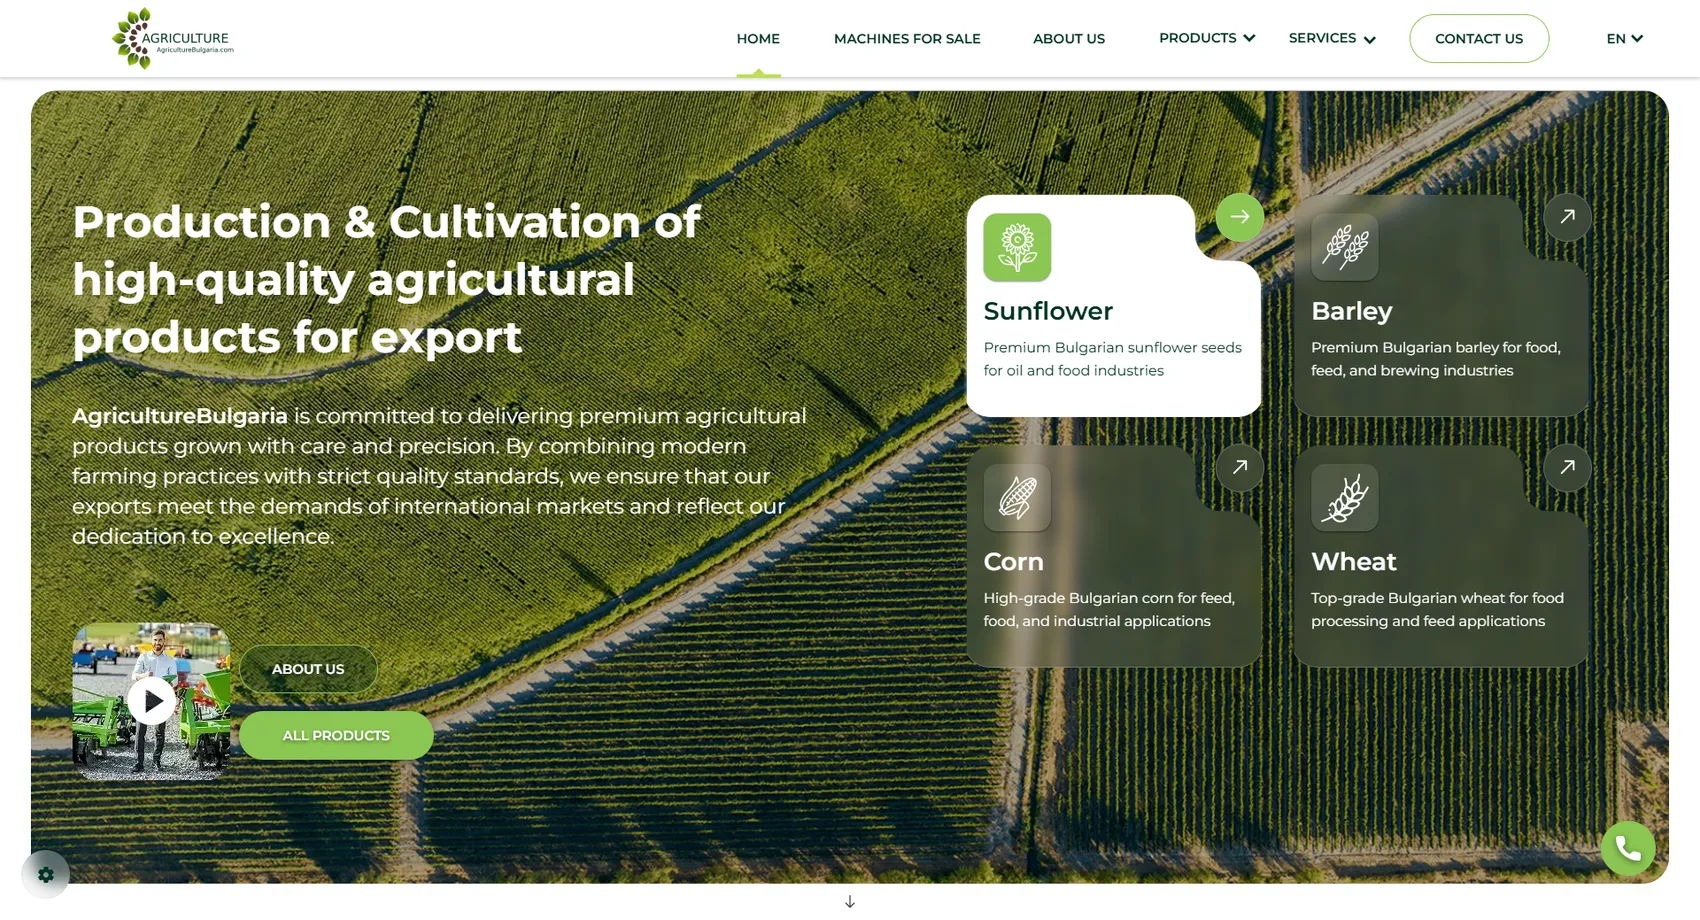This screenshot has height=920, width=1700.
Task: Open the Corn card title
Action: 1013,561
